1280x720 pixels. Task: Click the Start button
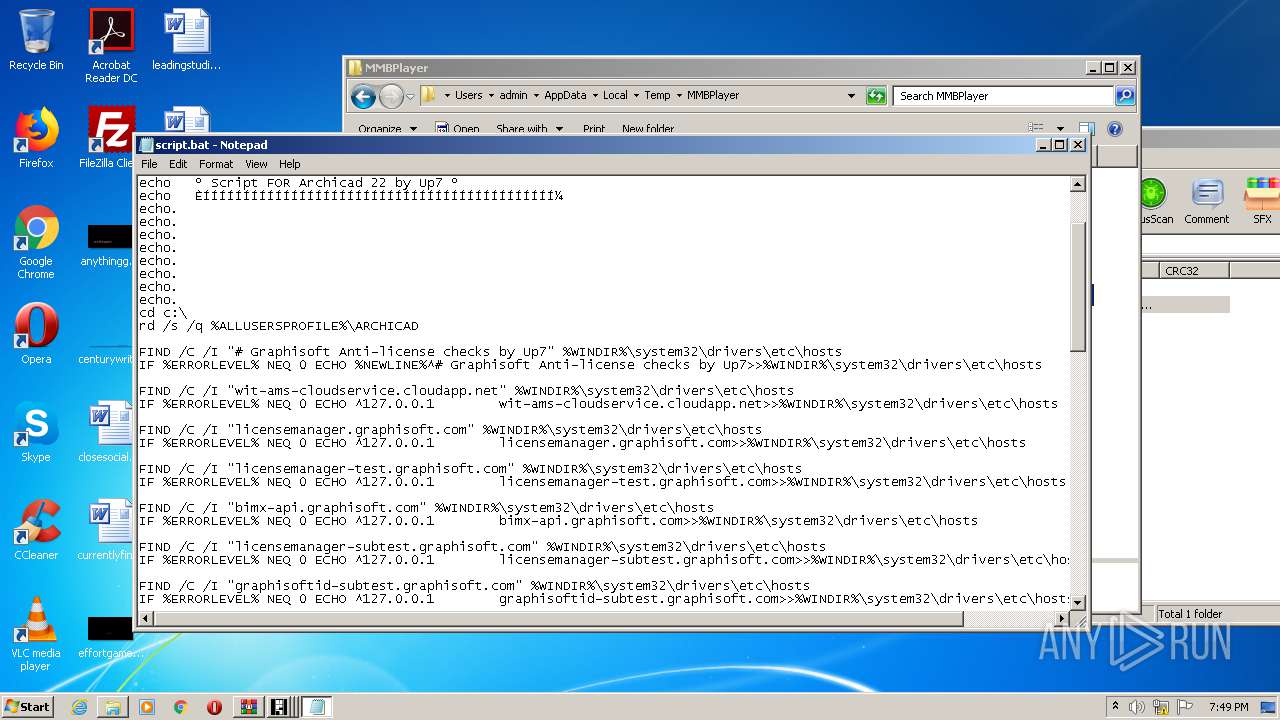point(28,706)
